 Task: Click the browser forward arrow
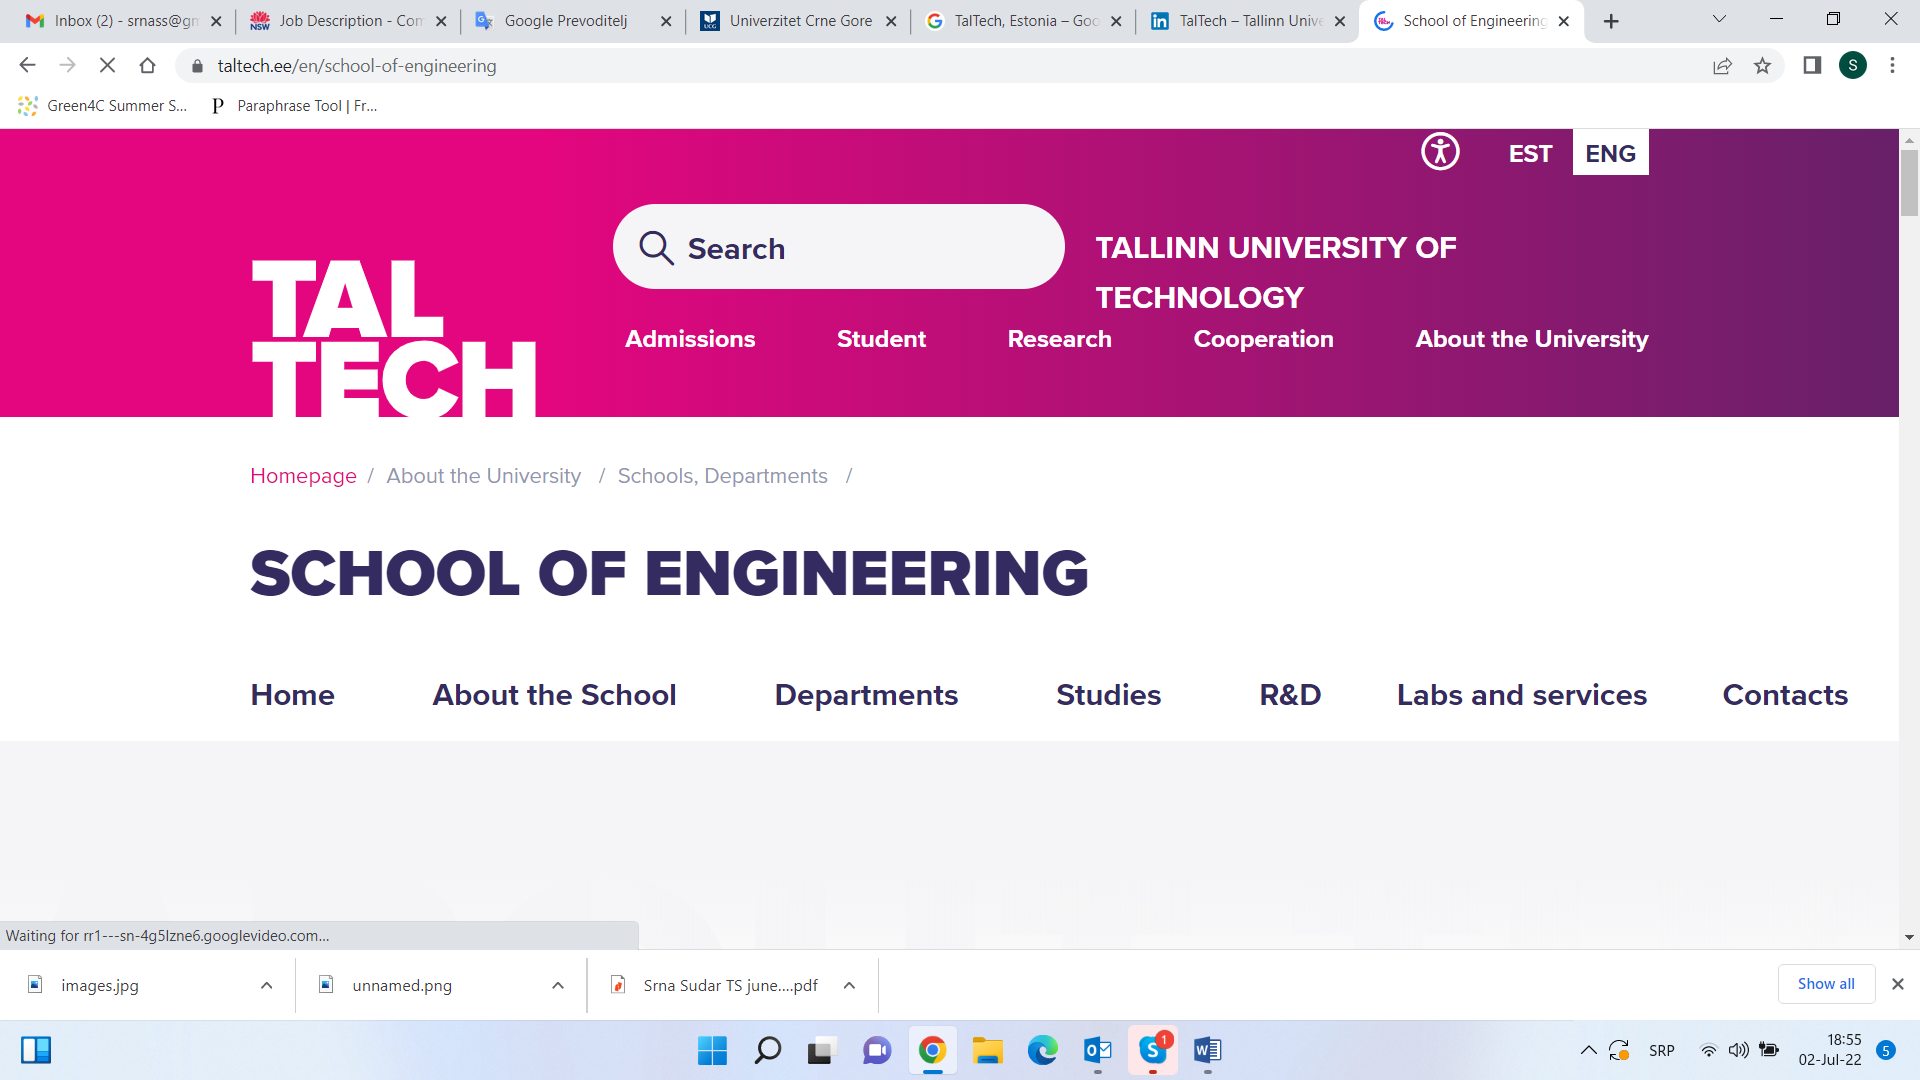click(67, 65)
